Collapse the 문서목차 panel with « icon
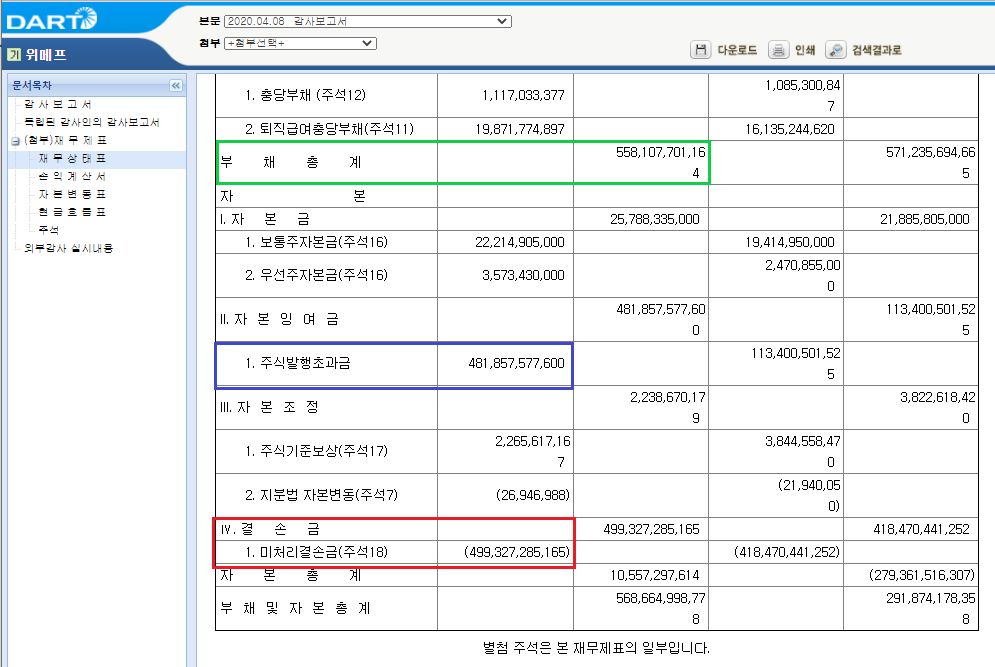995x667 pixels. [x=176, y=85]
